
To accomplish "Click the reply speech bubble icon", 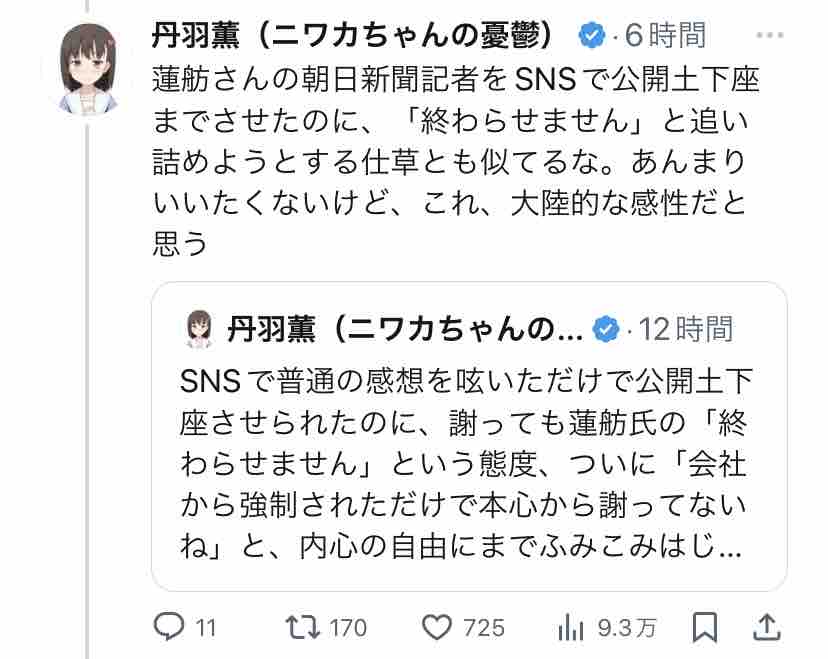I will click(x=167, y=627).
